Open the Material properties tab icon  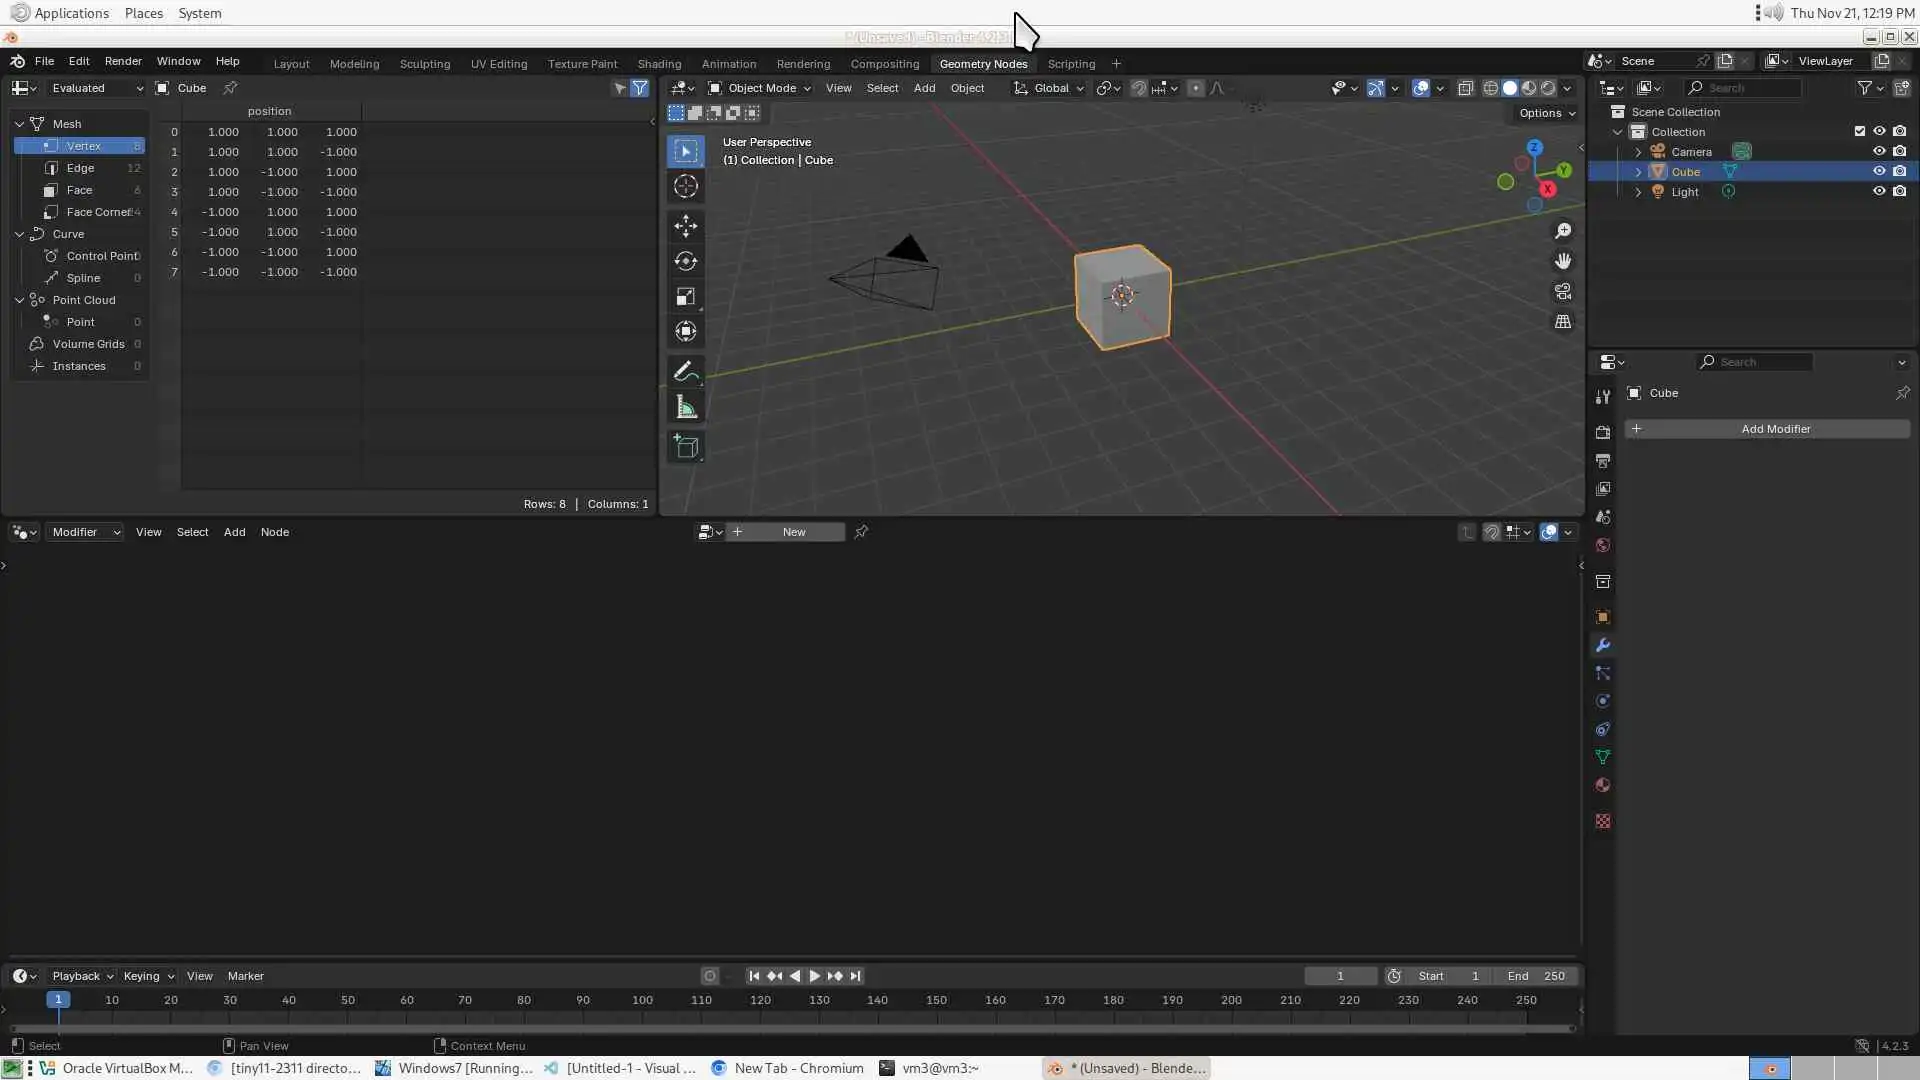(1603, 786)
